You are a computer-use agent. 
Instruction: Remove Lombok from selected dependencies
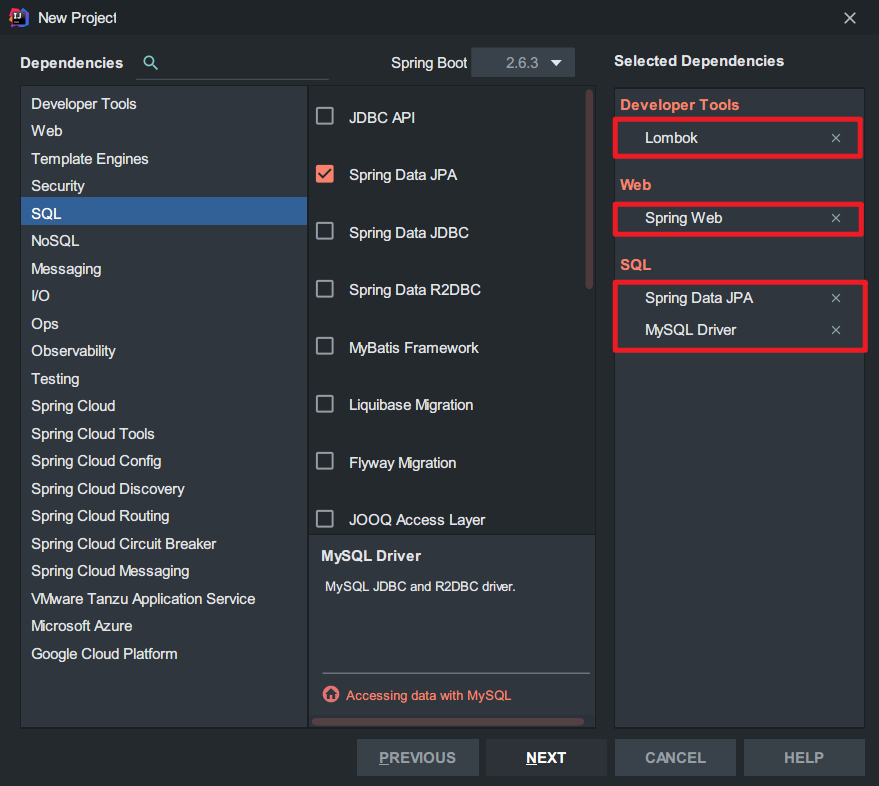(835, 138)
